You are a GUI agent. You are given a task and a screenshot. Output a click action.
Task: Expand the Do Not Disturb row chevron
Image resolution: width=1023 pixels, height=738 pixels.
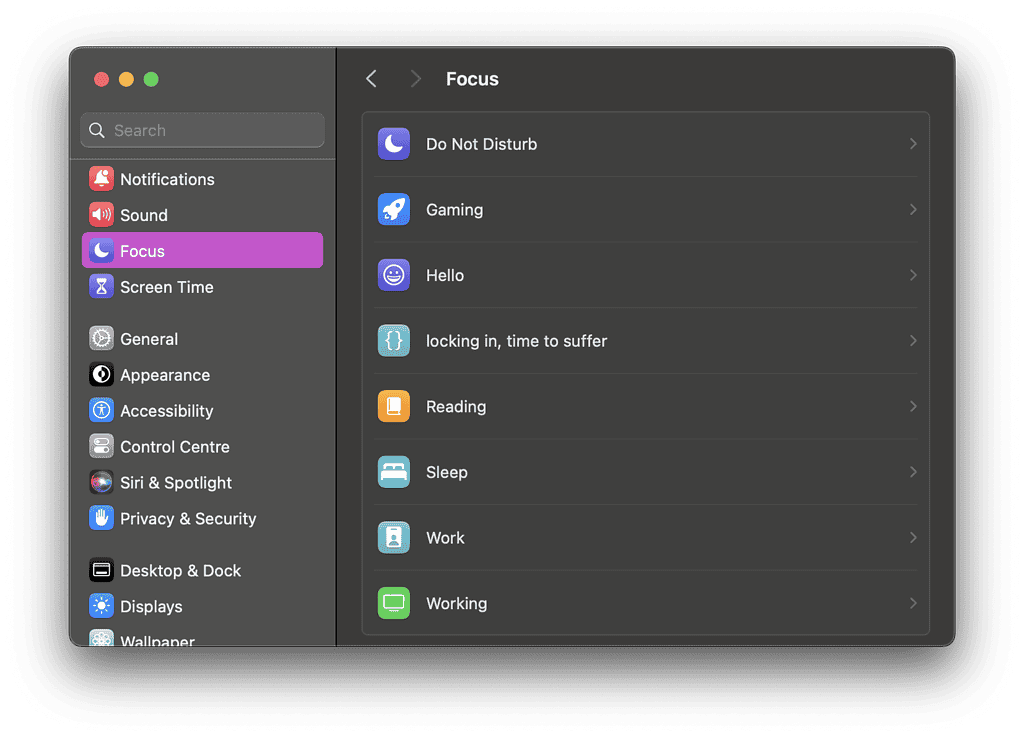(912, 144)
